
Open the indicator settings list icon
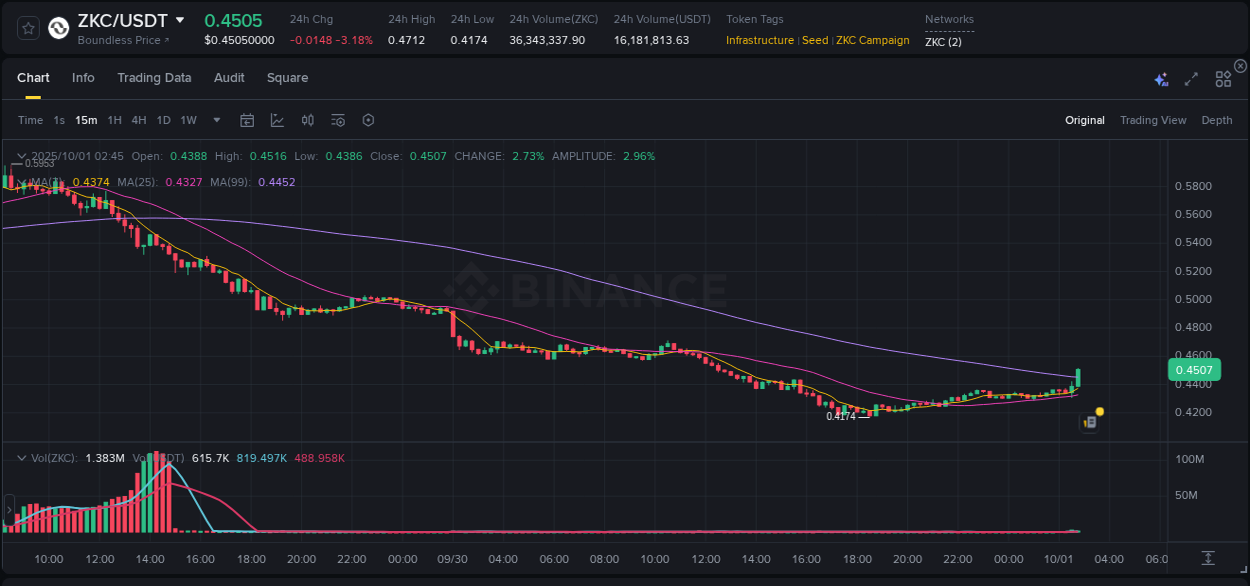click(337, 120)
